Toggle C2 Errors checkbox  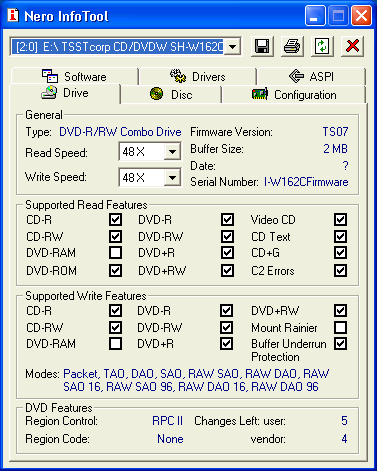click(x=340, y=270)
